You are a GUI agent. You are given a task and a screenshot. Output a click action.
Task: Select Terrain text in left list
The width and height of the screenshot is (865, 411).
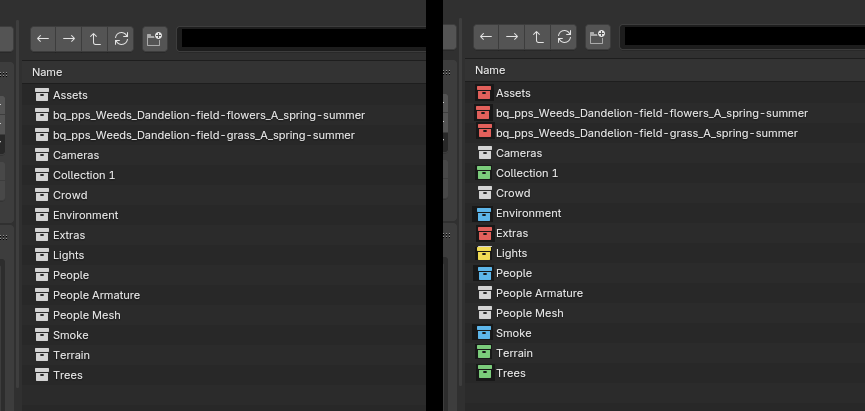coord(71,355)
